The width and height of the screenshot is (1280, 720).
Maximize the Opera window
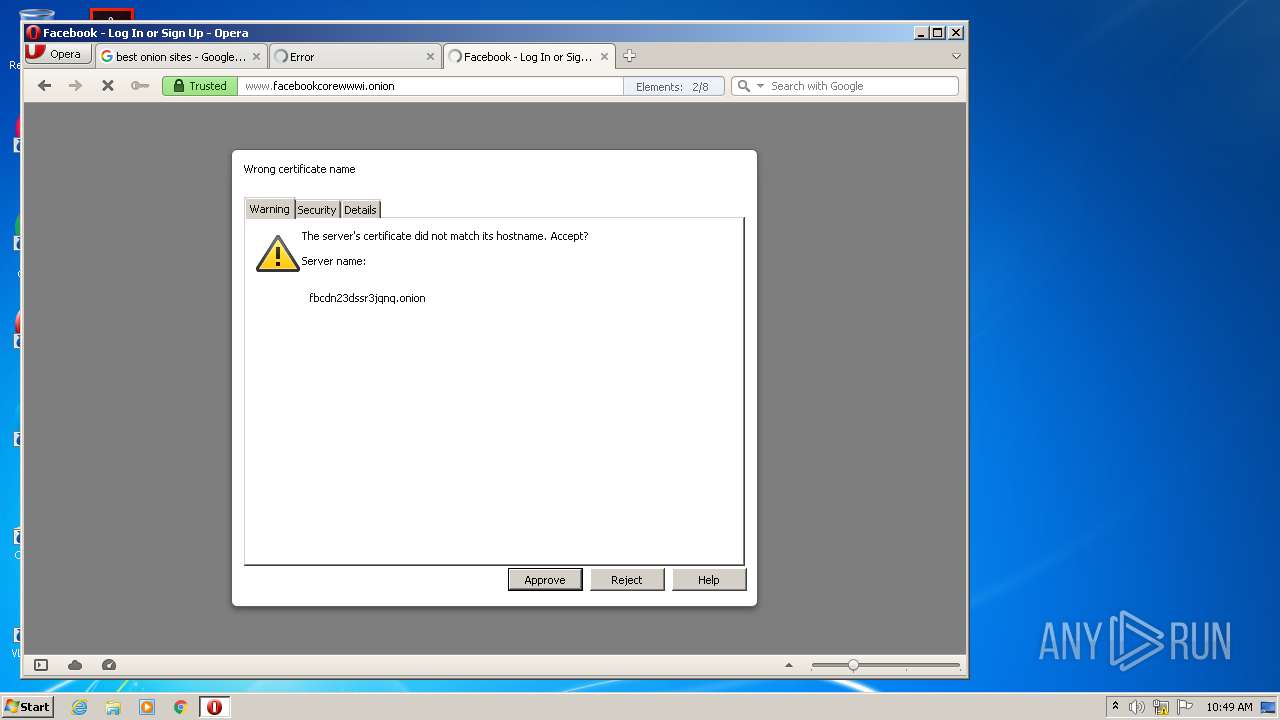938,33
